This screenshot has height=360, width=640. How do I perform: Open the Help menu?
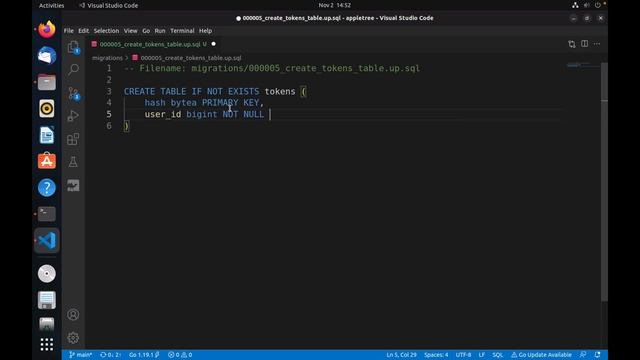click(x=205, y=31)
